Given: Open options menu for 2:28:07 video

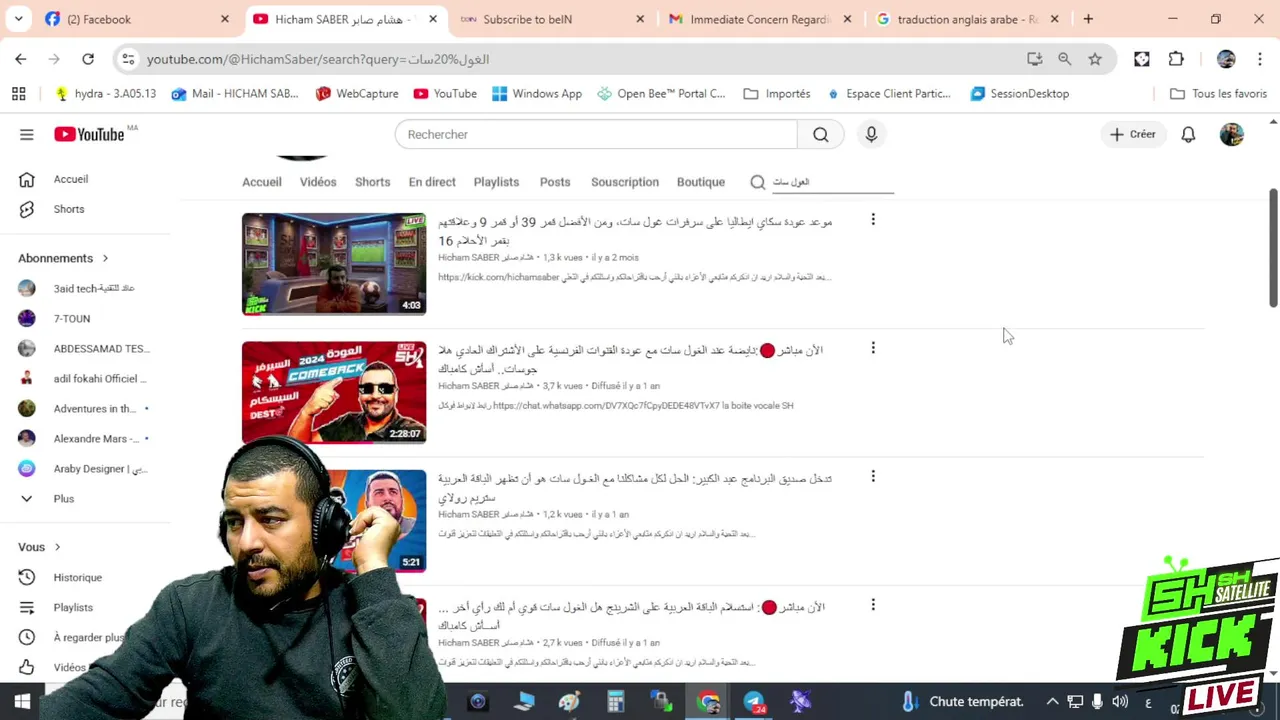Looking at the screenshot, I should coord(873,348).
